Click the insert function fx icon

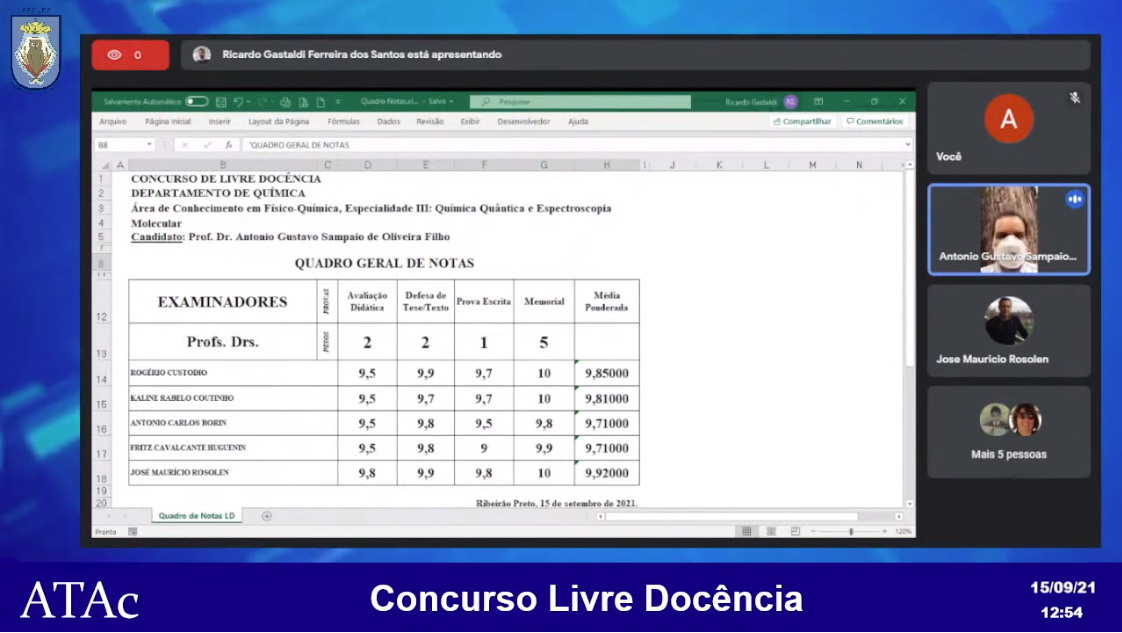[x=229, y=145]
